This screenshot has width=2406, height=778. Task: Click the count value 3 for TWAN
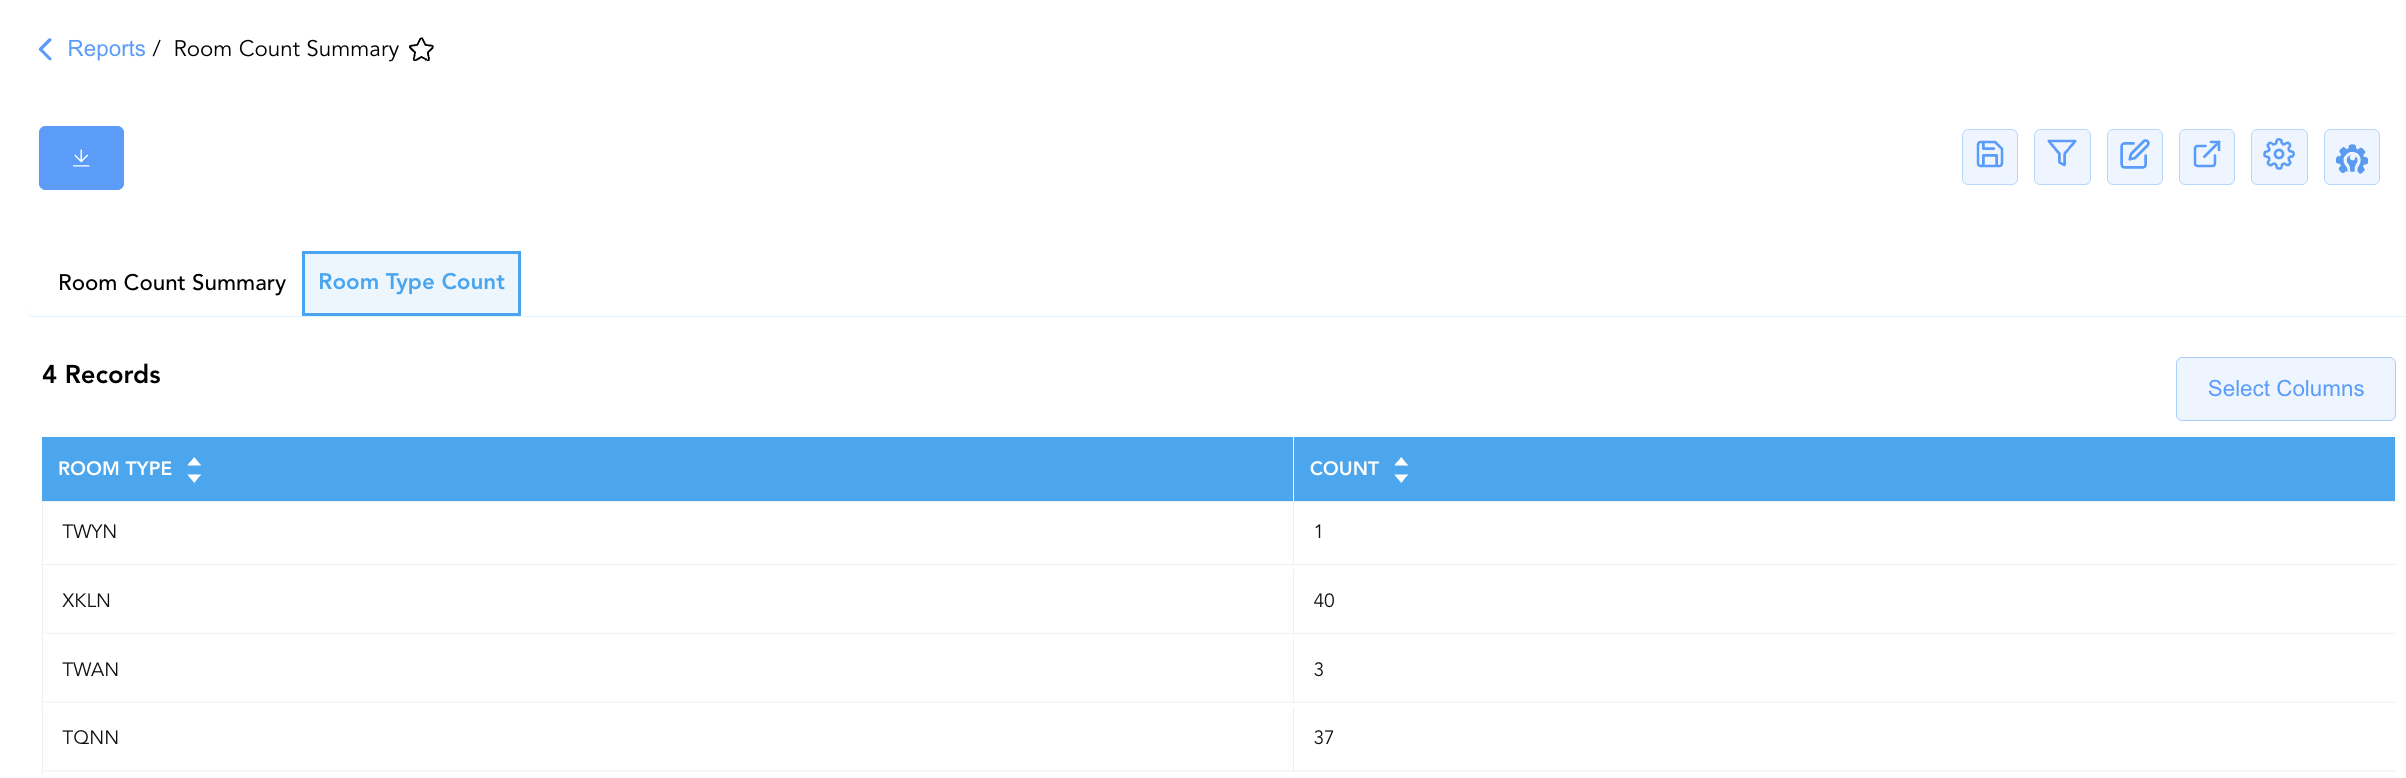pos(1319,669)
